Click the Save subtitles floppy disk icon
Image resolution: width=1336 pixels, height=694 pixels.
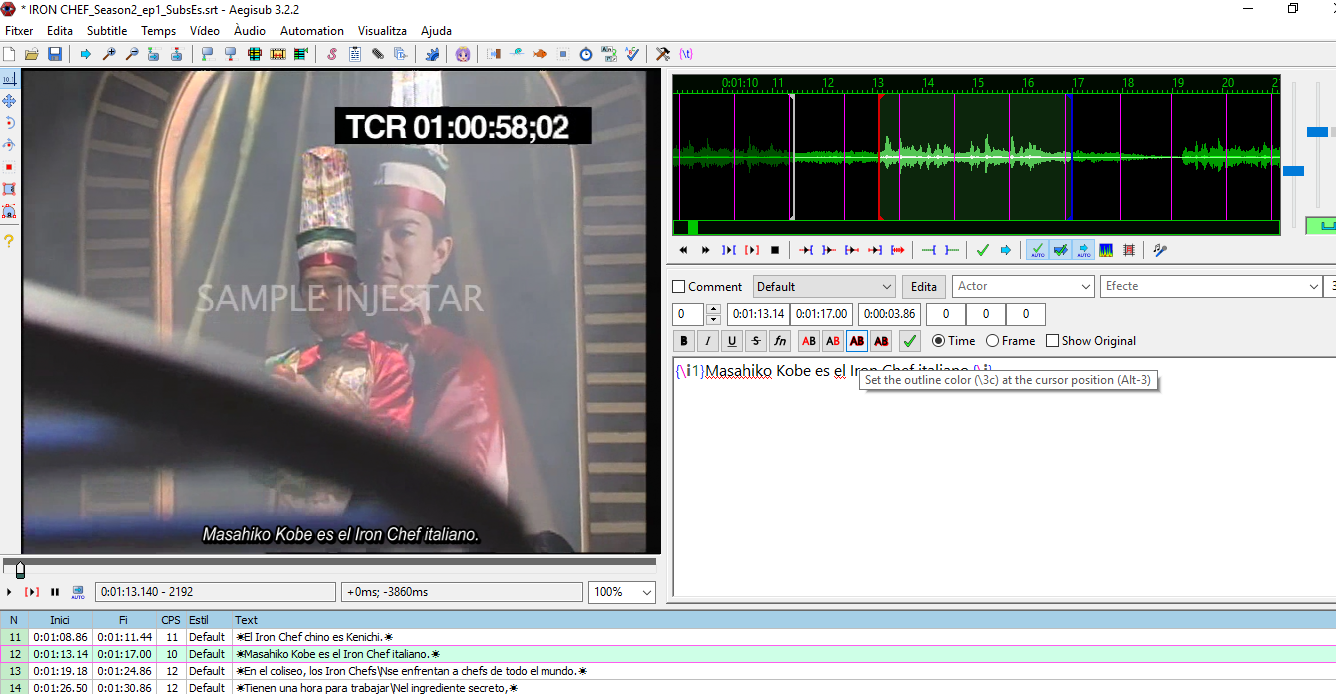tap(55, 54)
